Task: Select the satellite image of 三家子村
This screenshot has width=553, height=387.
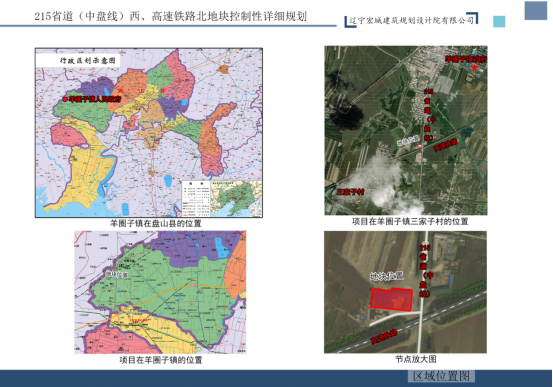Action: (406, 130)
